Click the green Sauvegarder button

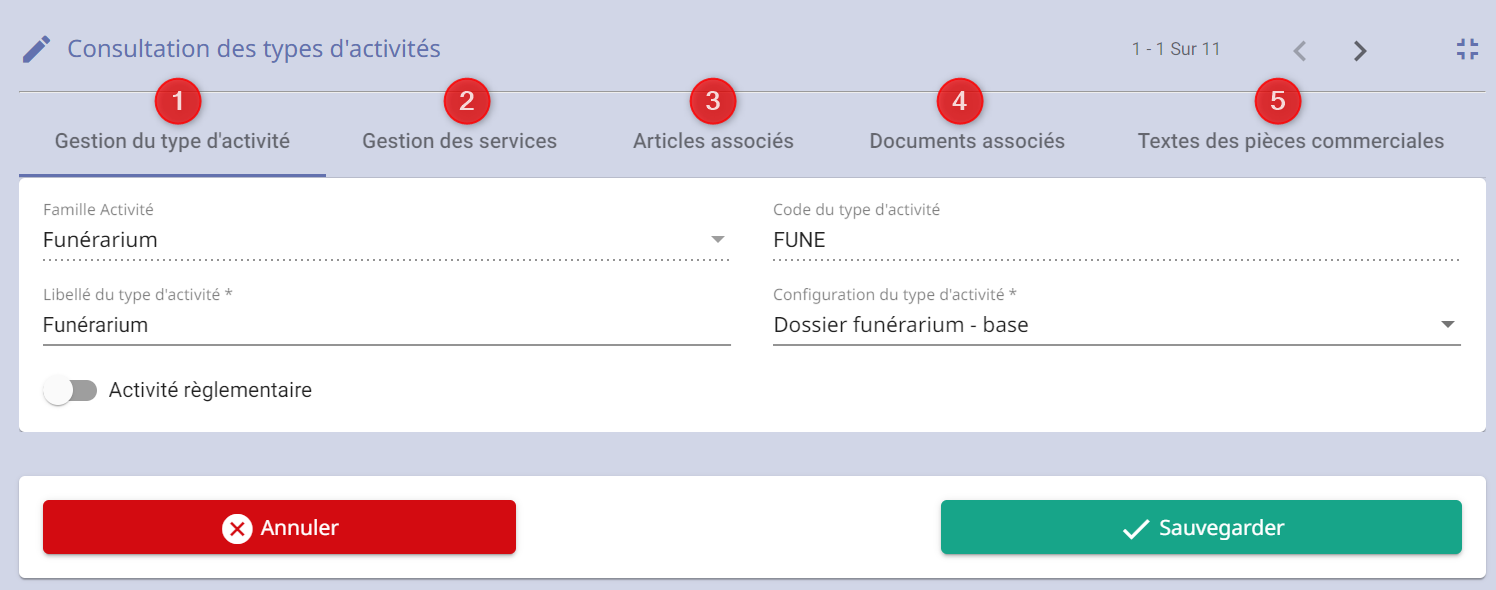pyautogui.click(x=1201, y=527)
